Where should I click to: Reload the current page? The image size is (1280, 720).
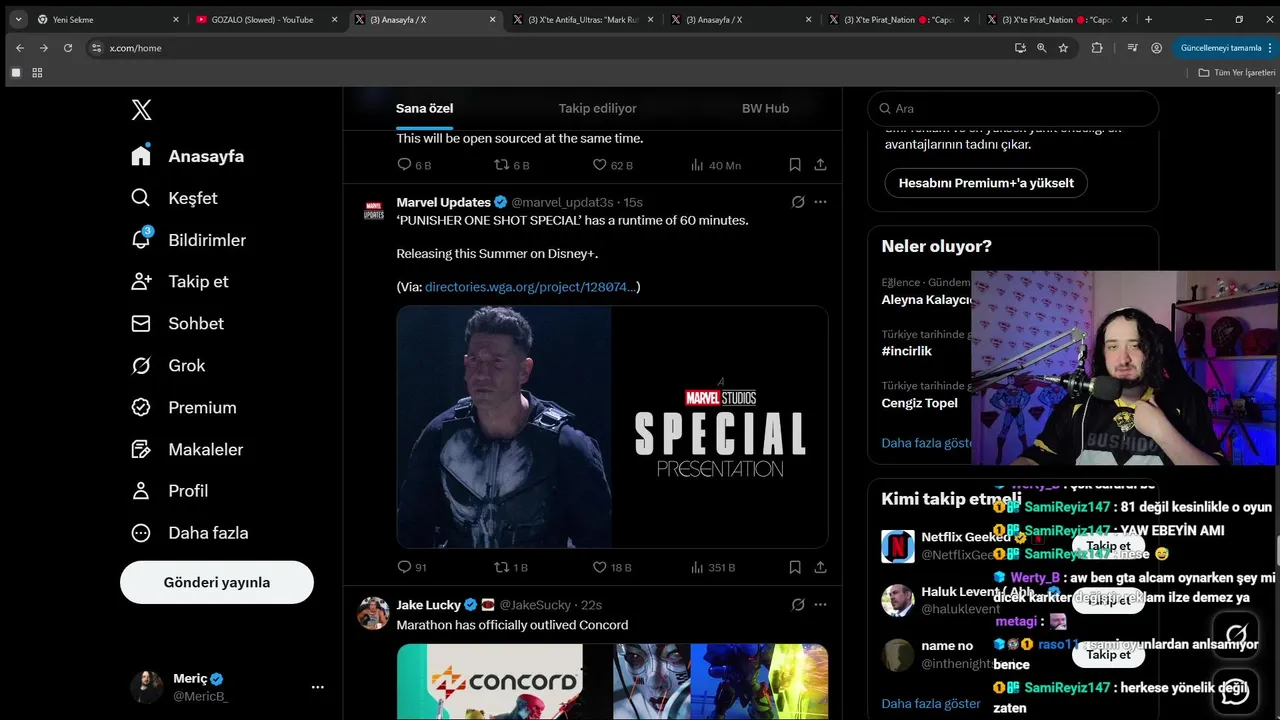point(68,48)
